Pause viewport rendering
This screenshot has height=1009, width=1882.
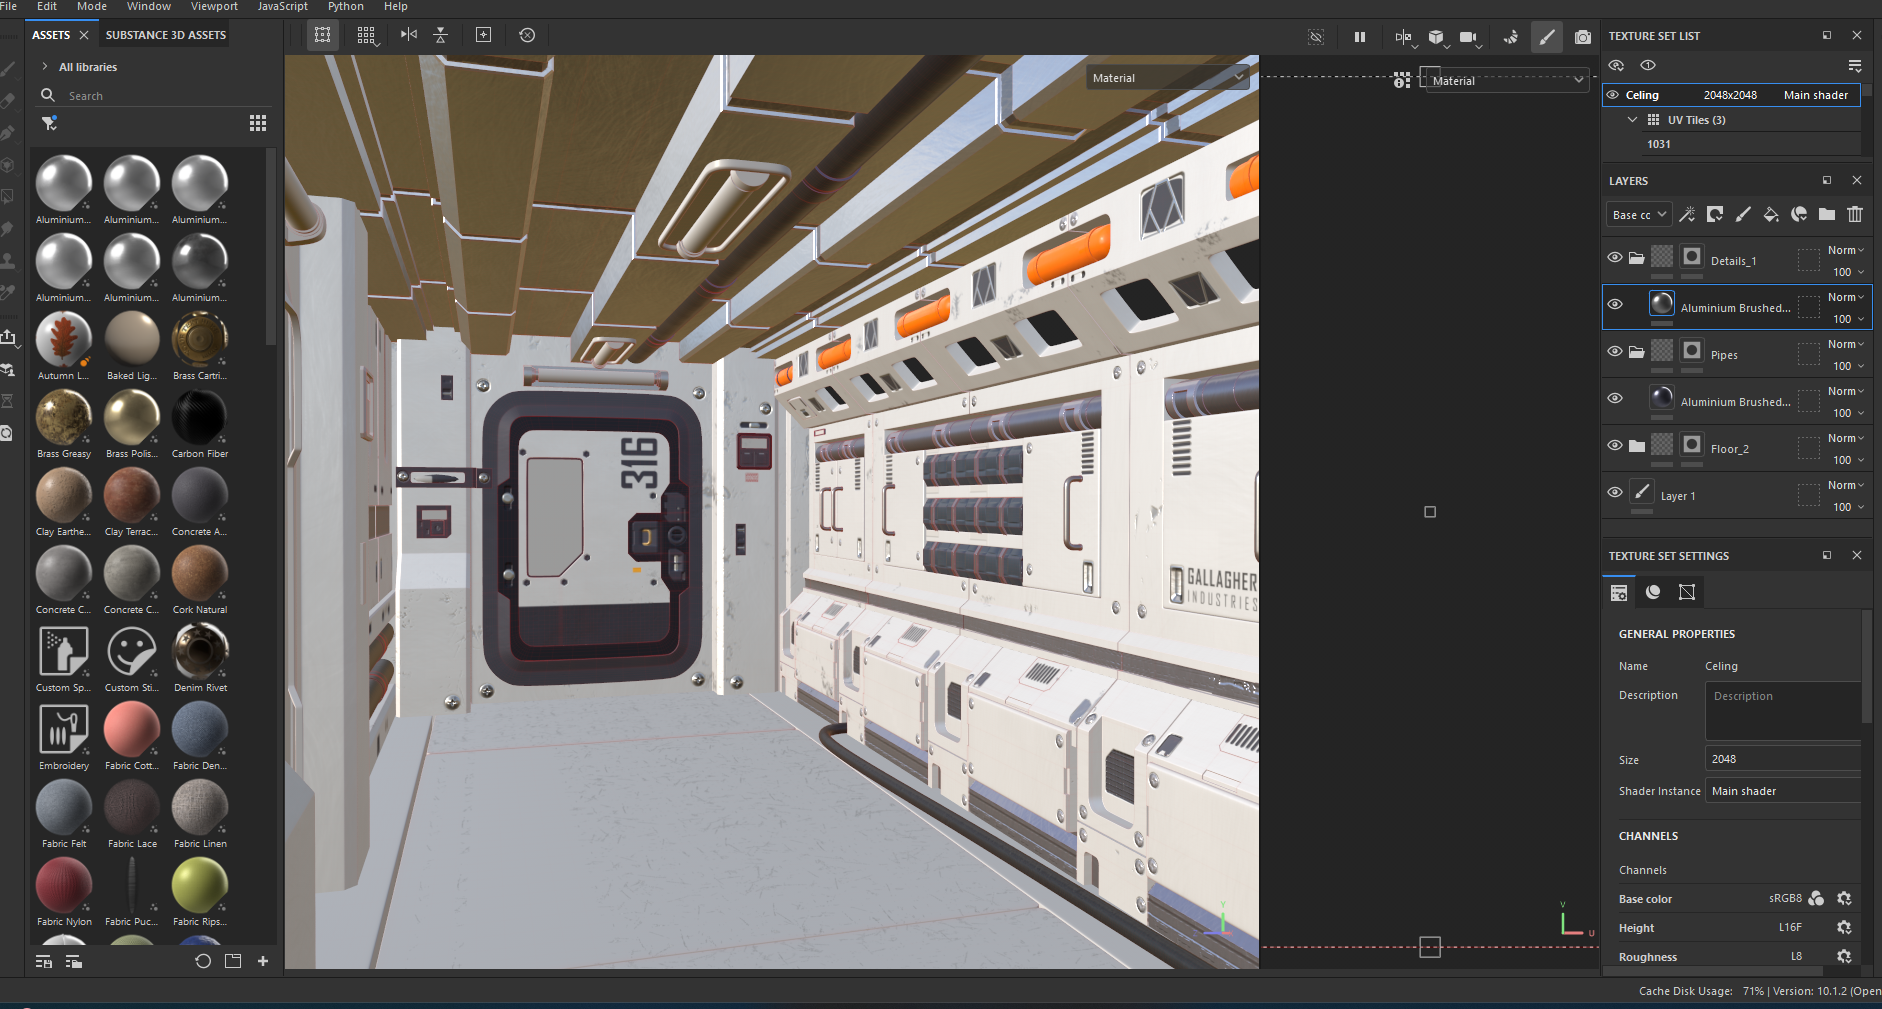tap(1360, 37)
